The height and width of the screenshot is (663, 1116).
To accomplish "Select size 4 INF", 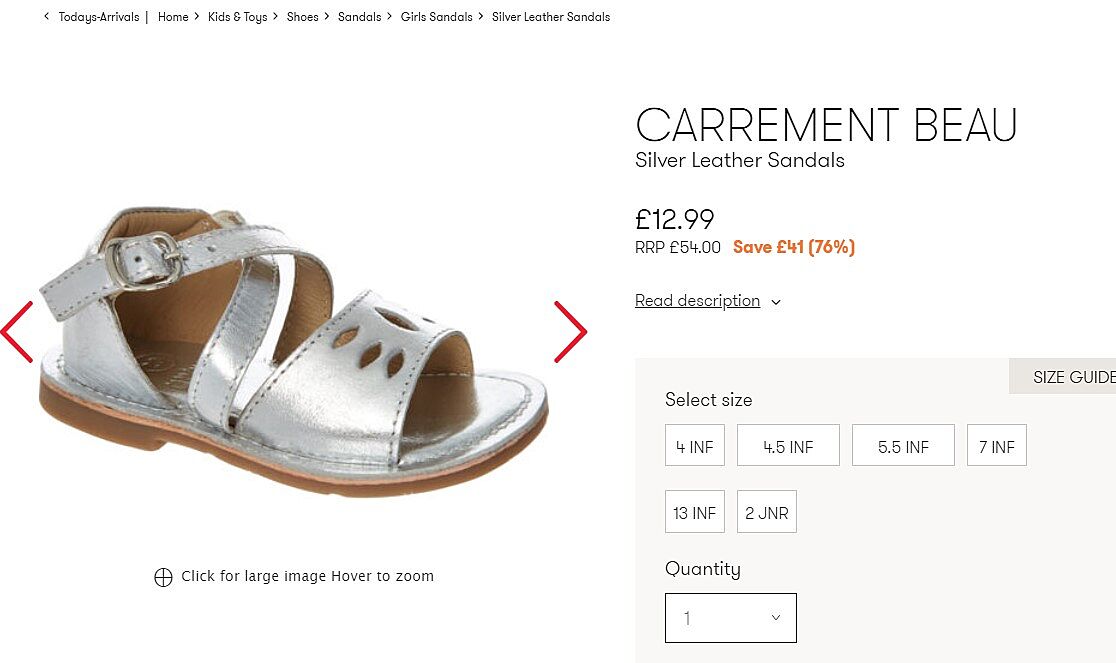I will 694,446.
